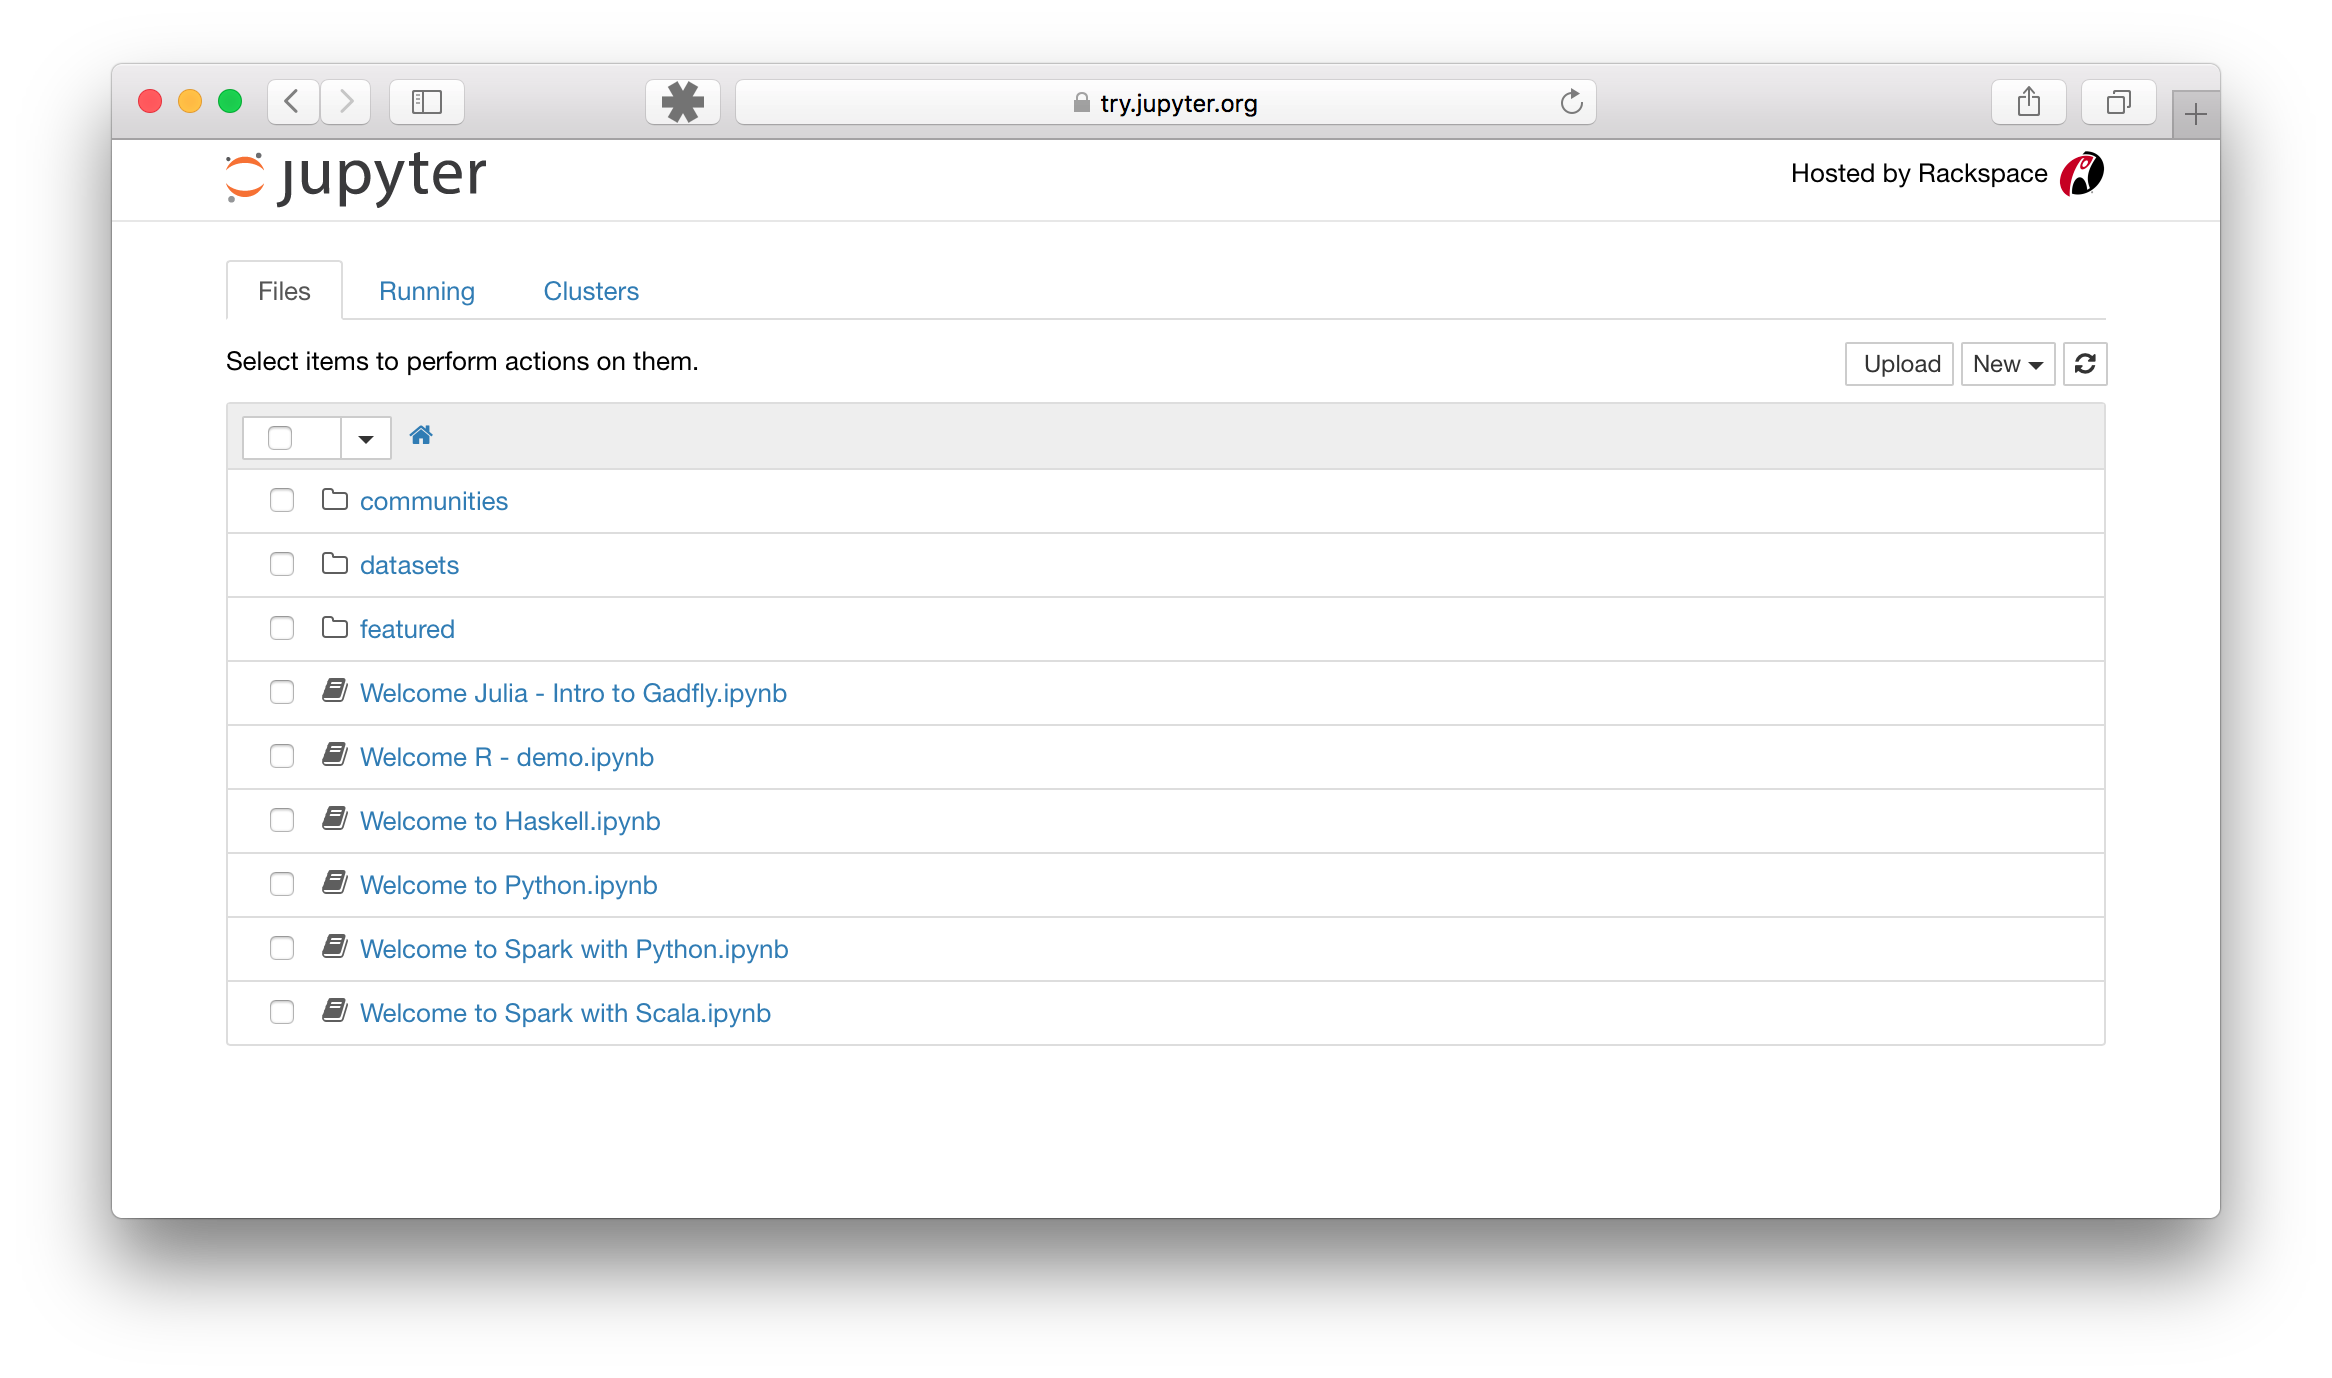Click the folder icon for communities
Screen dimensions: 2332x1378
333,500
